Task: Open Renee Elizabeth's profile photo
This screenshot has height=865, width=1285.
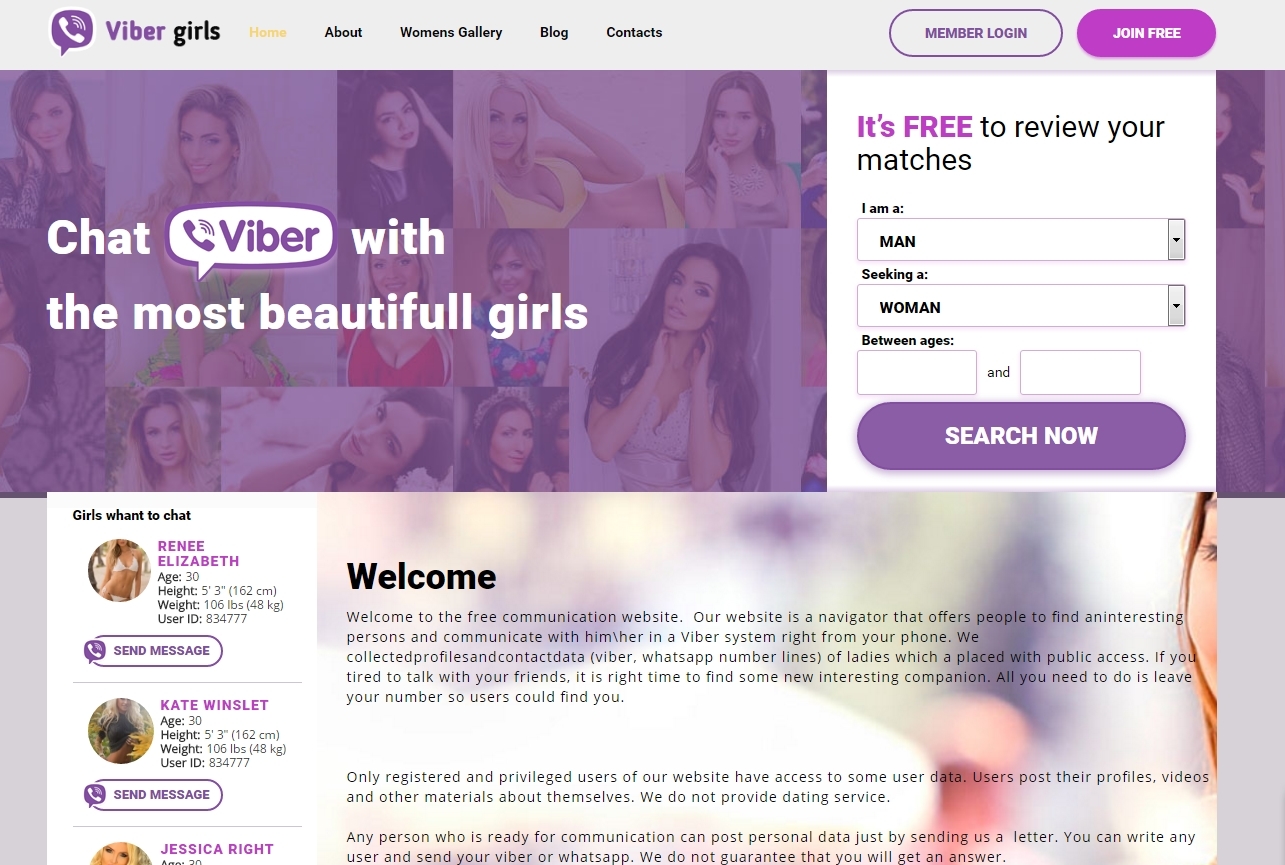Action: click(120, 570)
